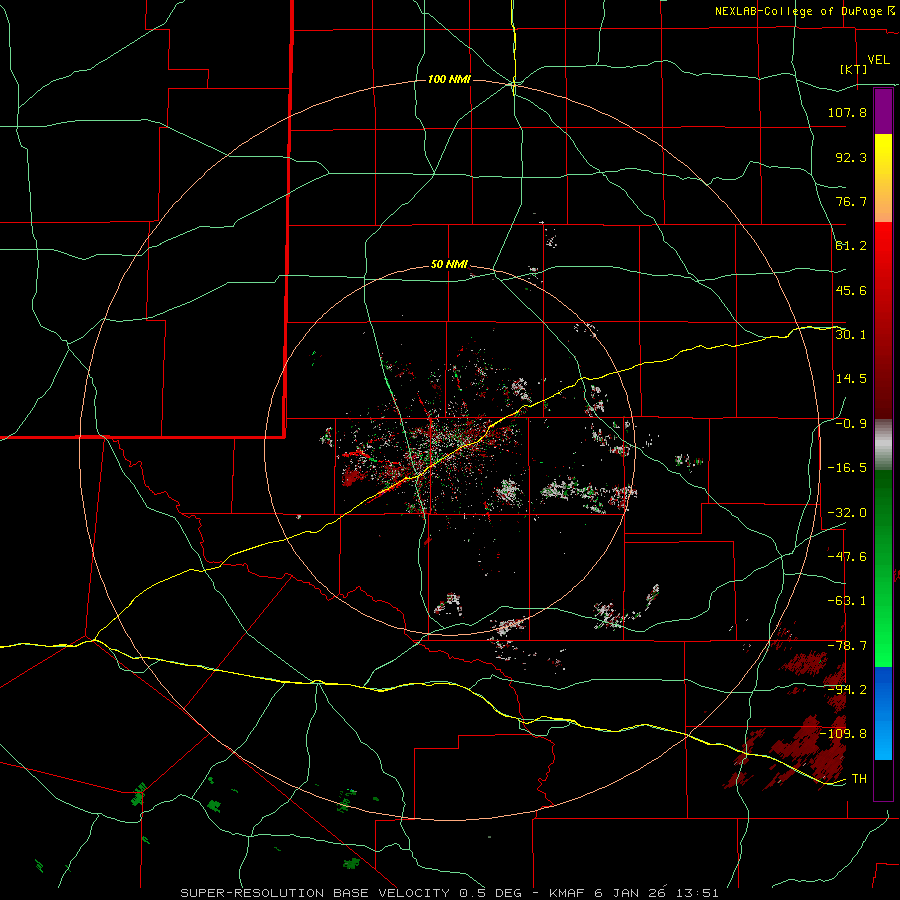Click the VEL legend heading
The height and width of the screenshot is (900, 900).
(878, 60)
